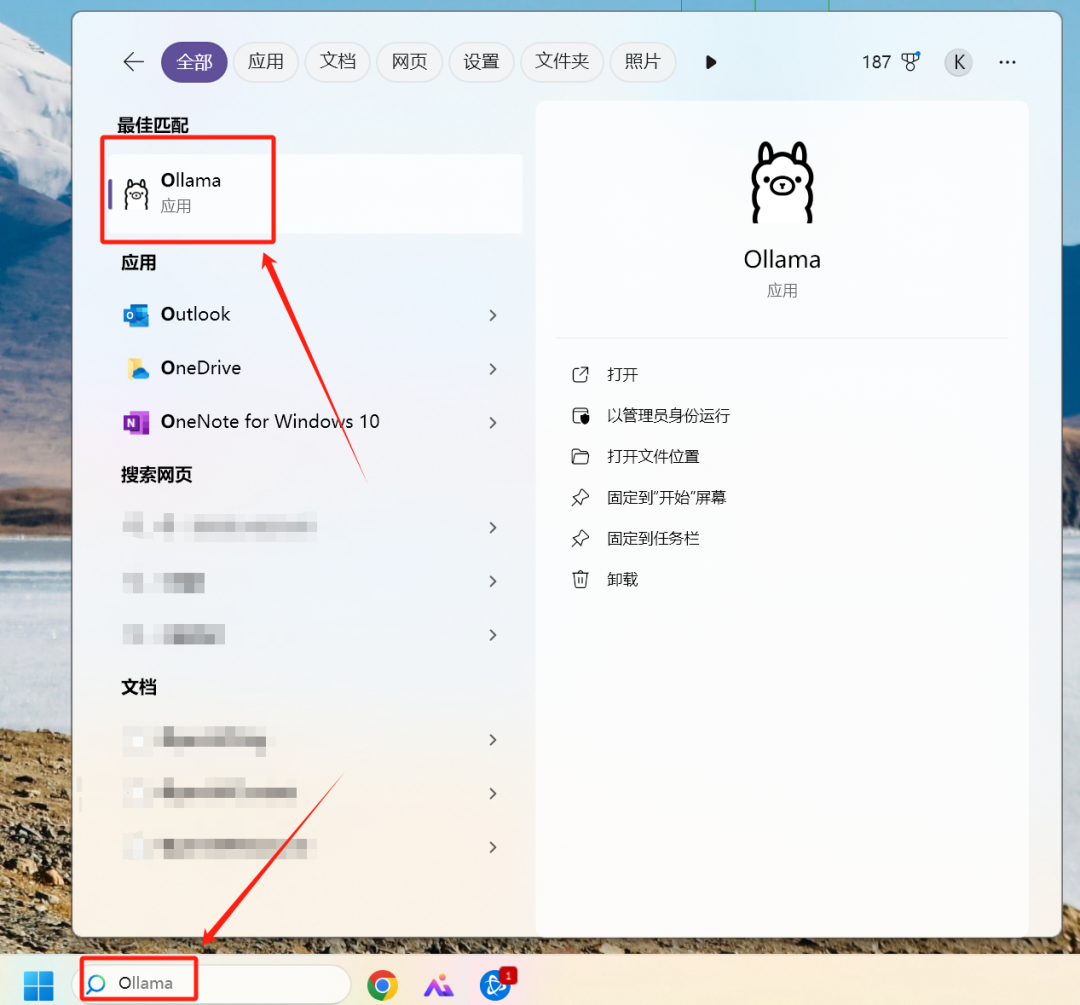The height and width of the screenshot is (1005, 1080).
Task: Switch to the 文档 filter tab
Action: pyautogui.click(x=338, y=62)
